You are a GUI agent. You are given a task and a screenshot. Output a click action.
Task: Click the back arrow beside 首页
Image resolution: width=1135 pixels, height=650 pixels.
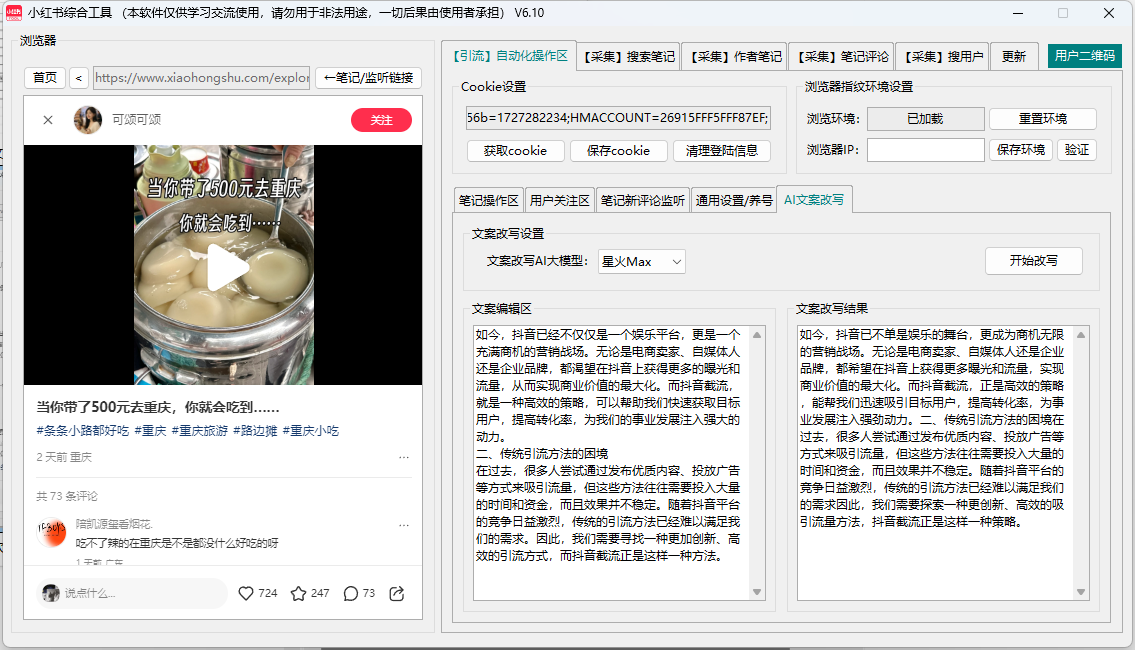pos(79,77)
